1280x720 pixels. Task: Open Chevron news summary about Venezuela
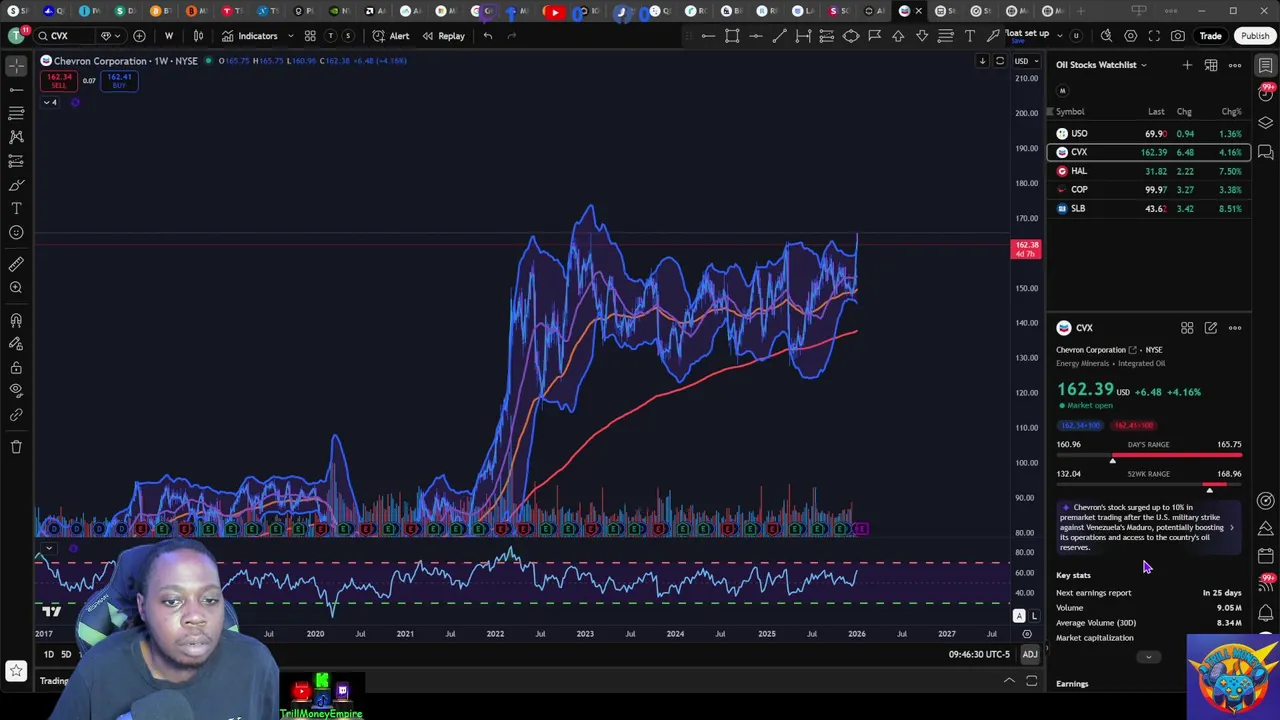[x=1148, y=527]
